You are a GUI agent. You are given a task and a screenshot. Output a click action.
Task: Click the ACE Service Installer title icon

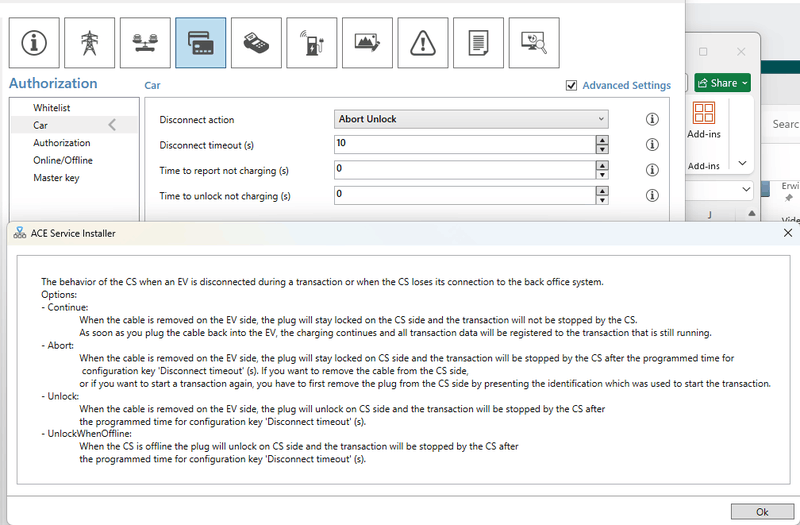pyautogui.click(x=19, y=233)
